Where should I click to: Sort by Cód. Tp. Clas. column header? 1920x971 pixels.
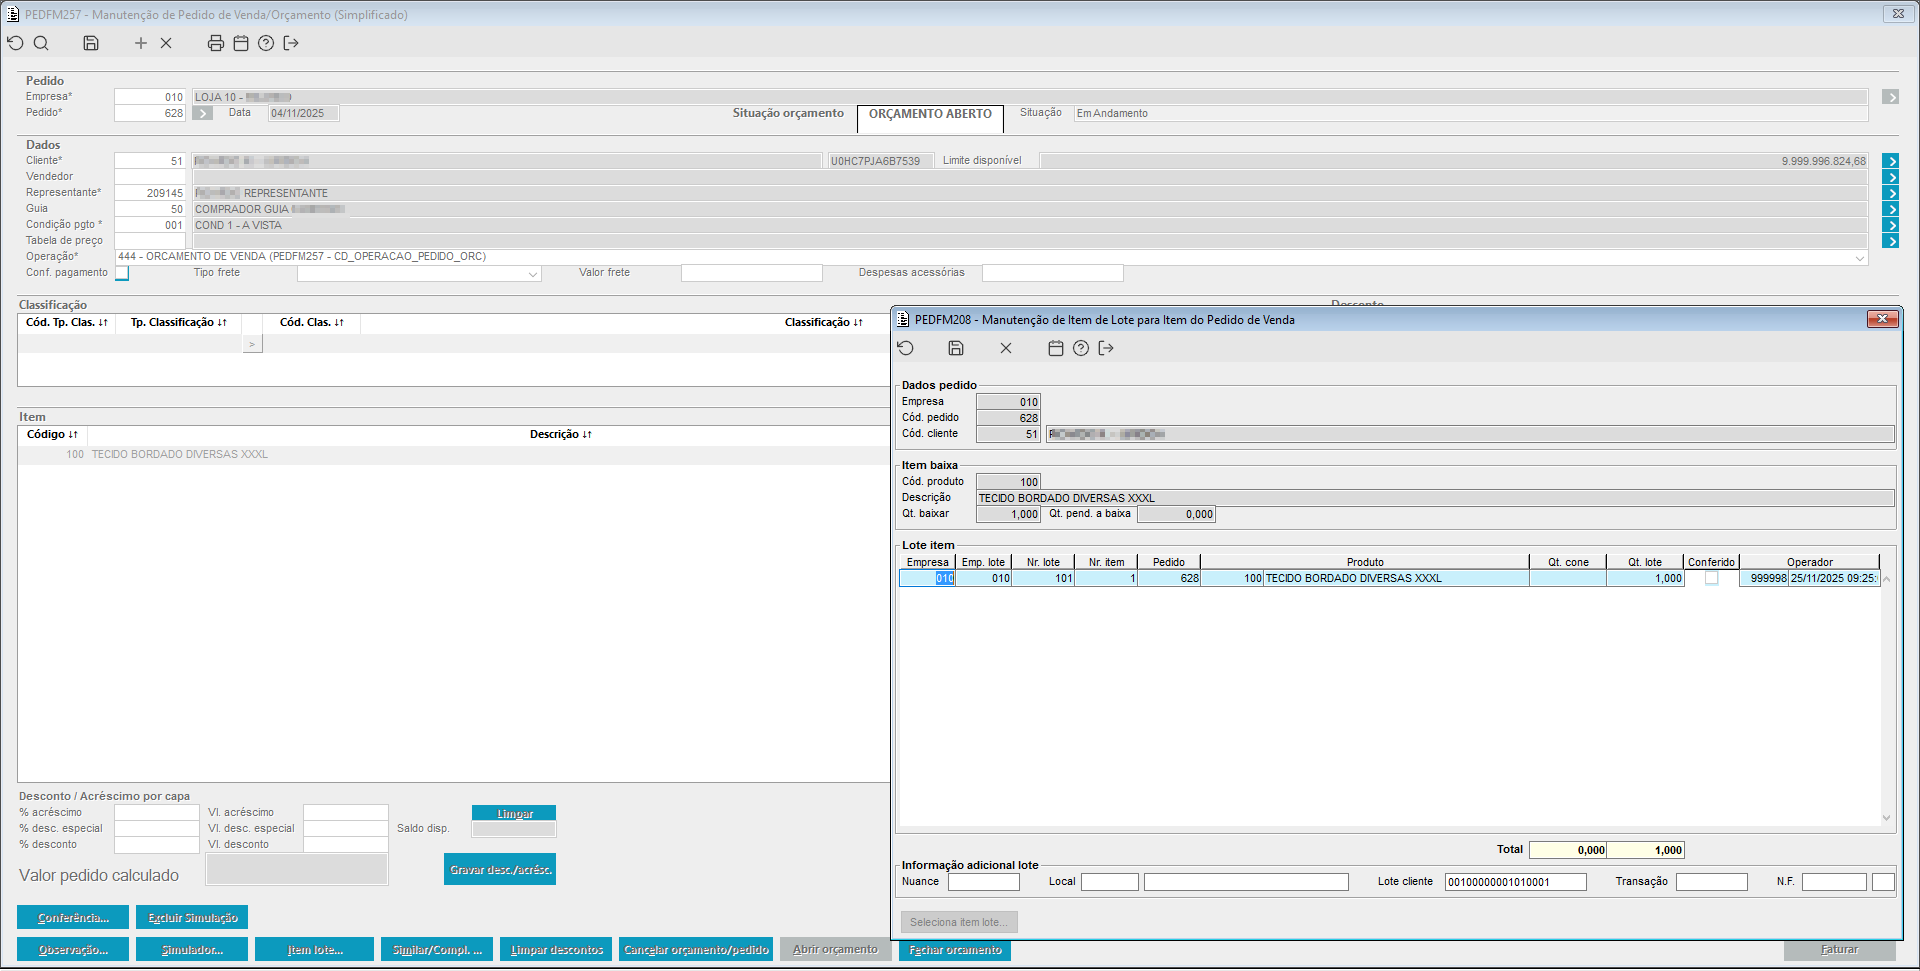tap(67, 323)
